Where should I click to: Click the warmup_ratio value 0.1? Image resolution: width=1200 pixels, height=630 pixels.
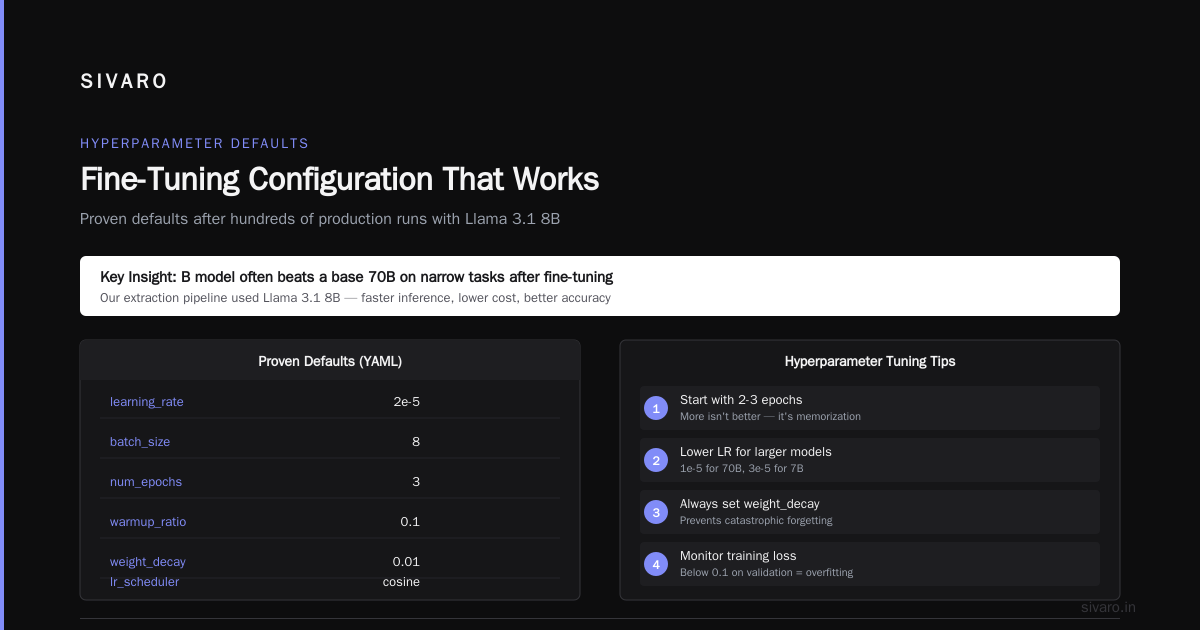[410, 522]
